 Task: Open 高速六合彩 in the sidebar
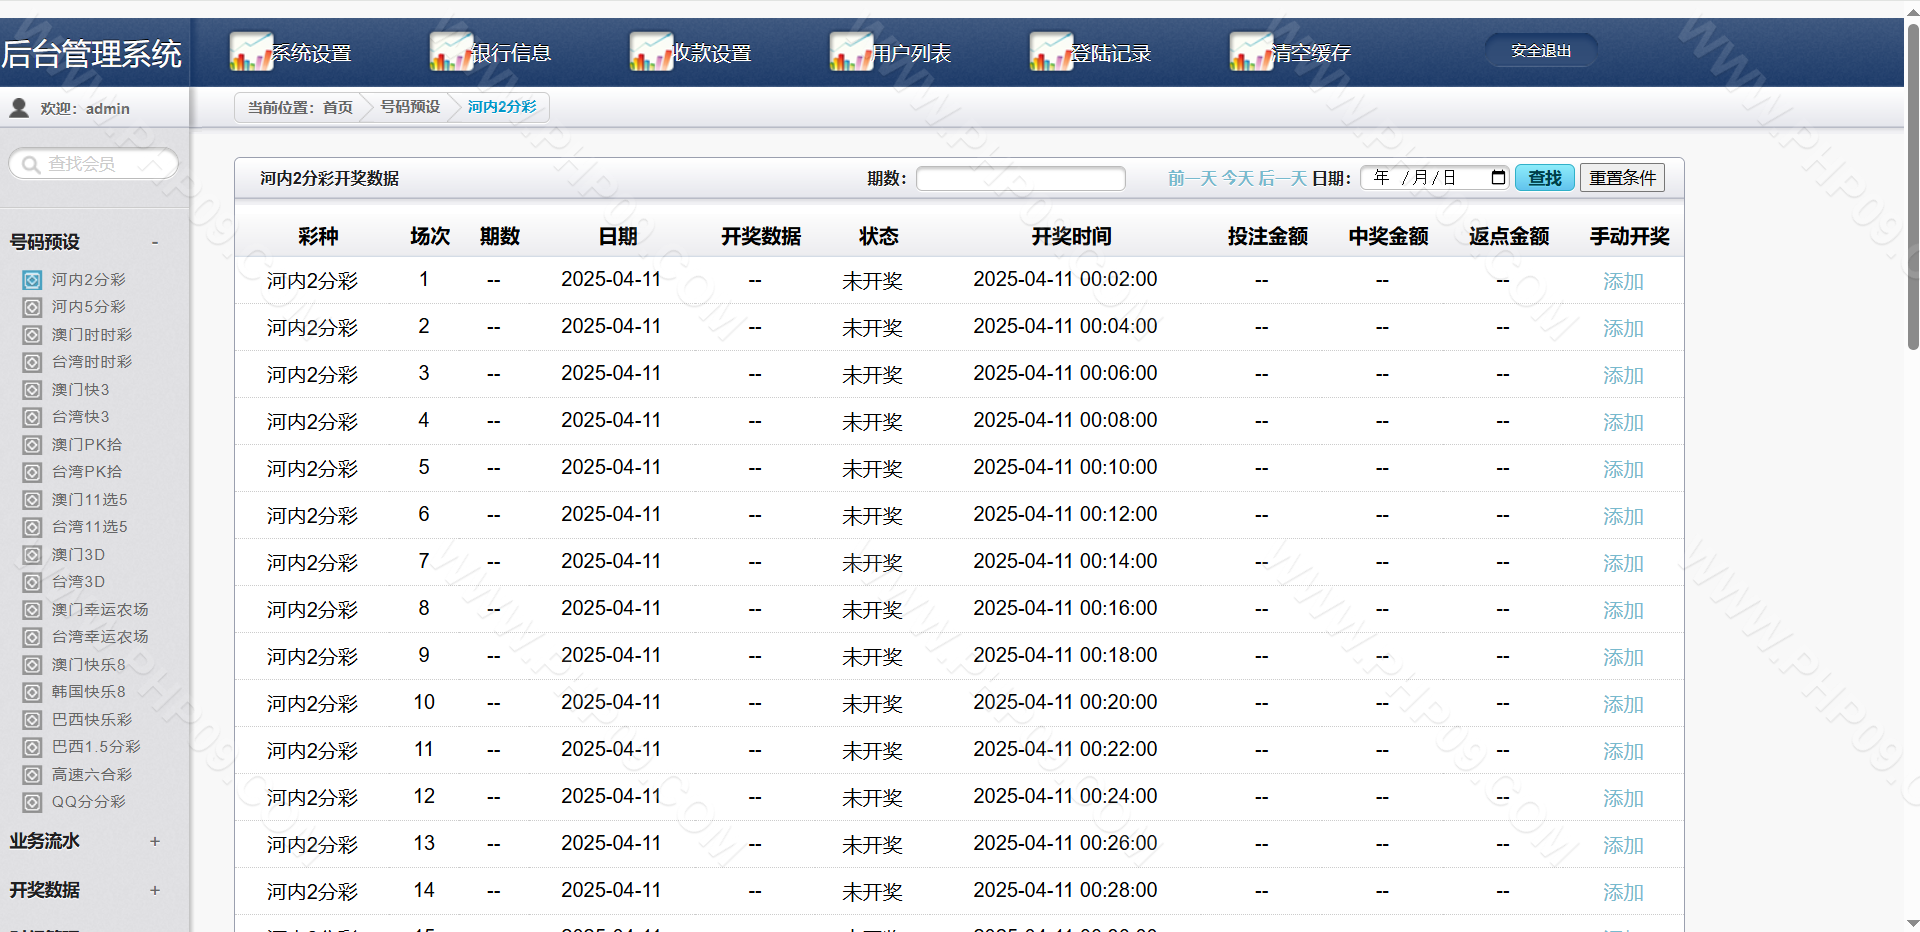click(x=91, y=775)
